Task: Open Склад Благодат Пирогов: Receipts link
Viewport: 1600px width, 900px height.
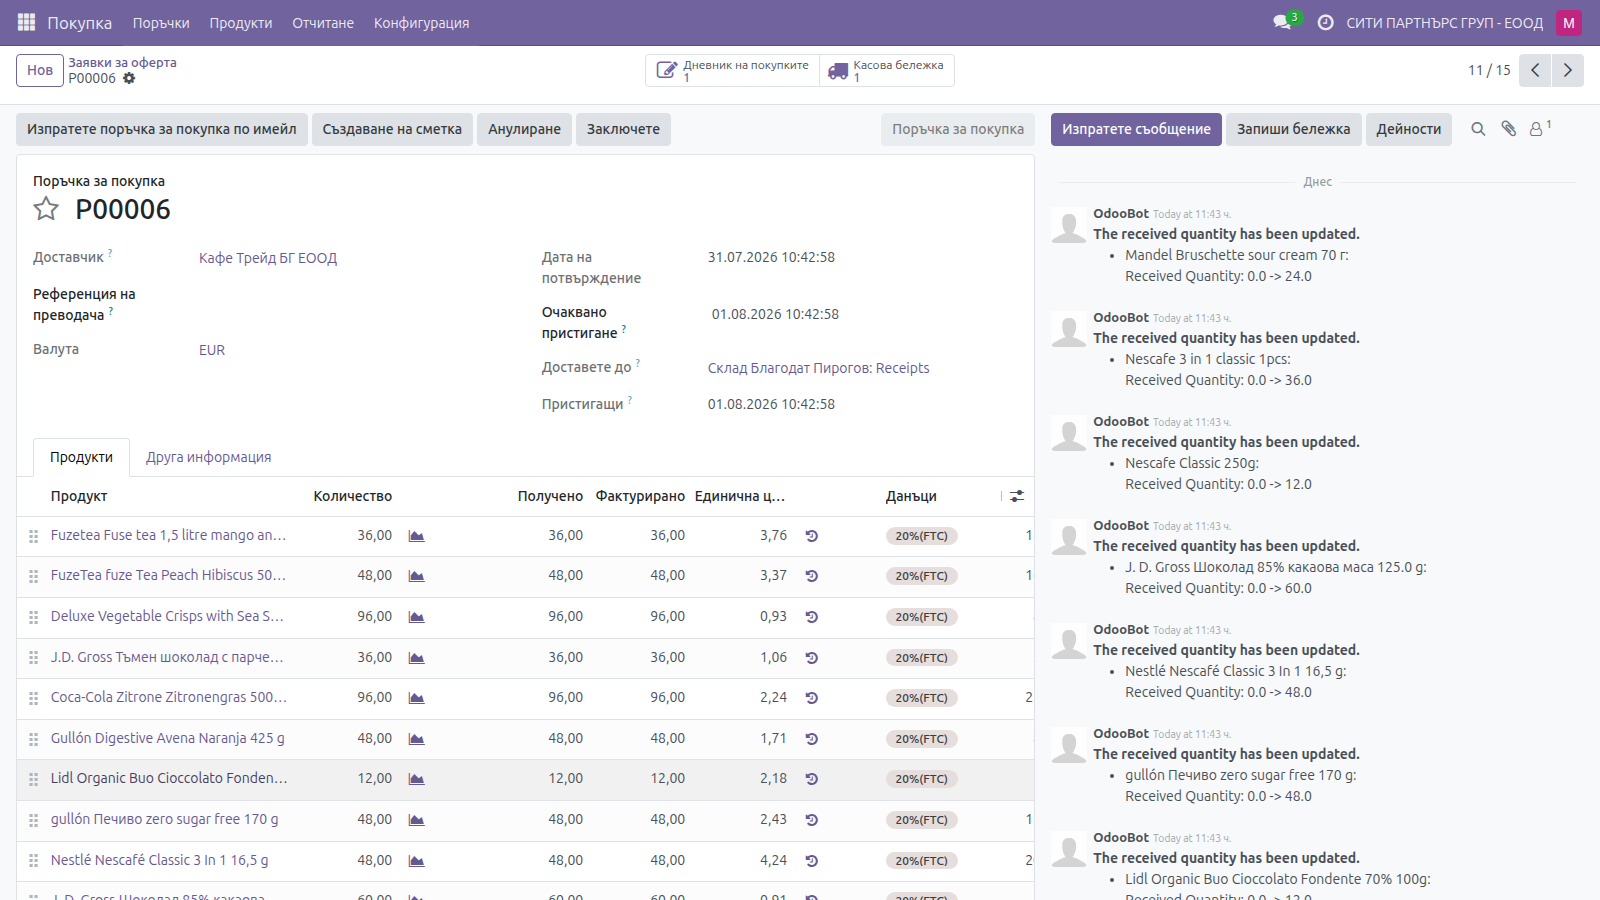Action: pos(818,368)
